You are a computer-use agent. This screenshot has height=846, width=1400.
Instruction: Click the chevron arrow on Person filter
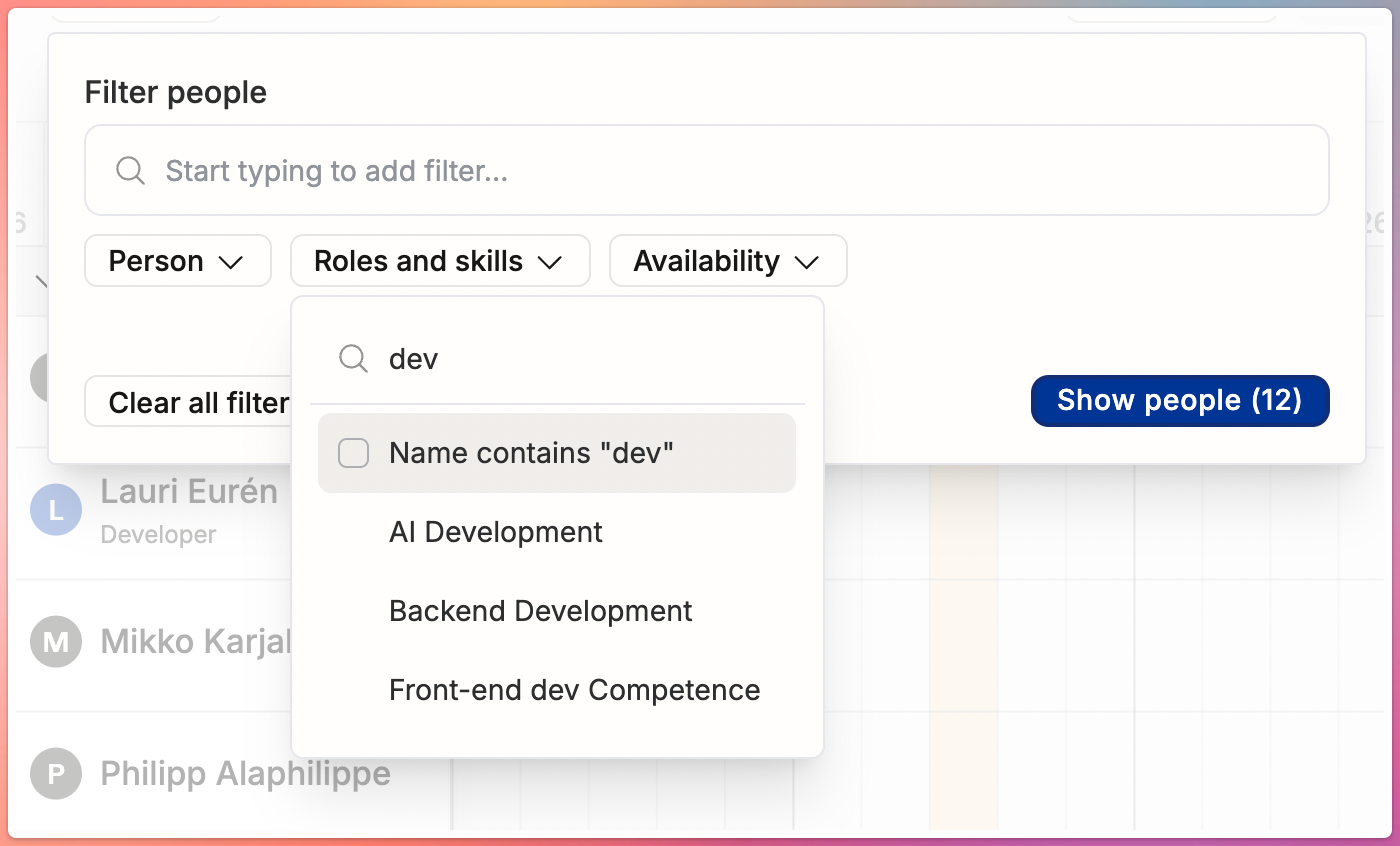tap(231, 262)
